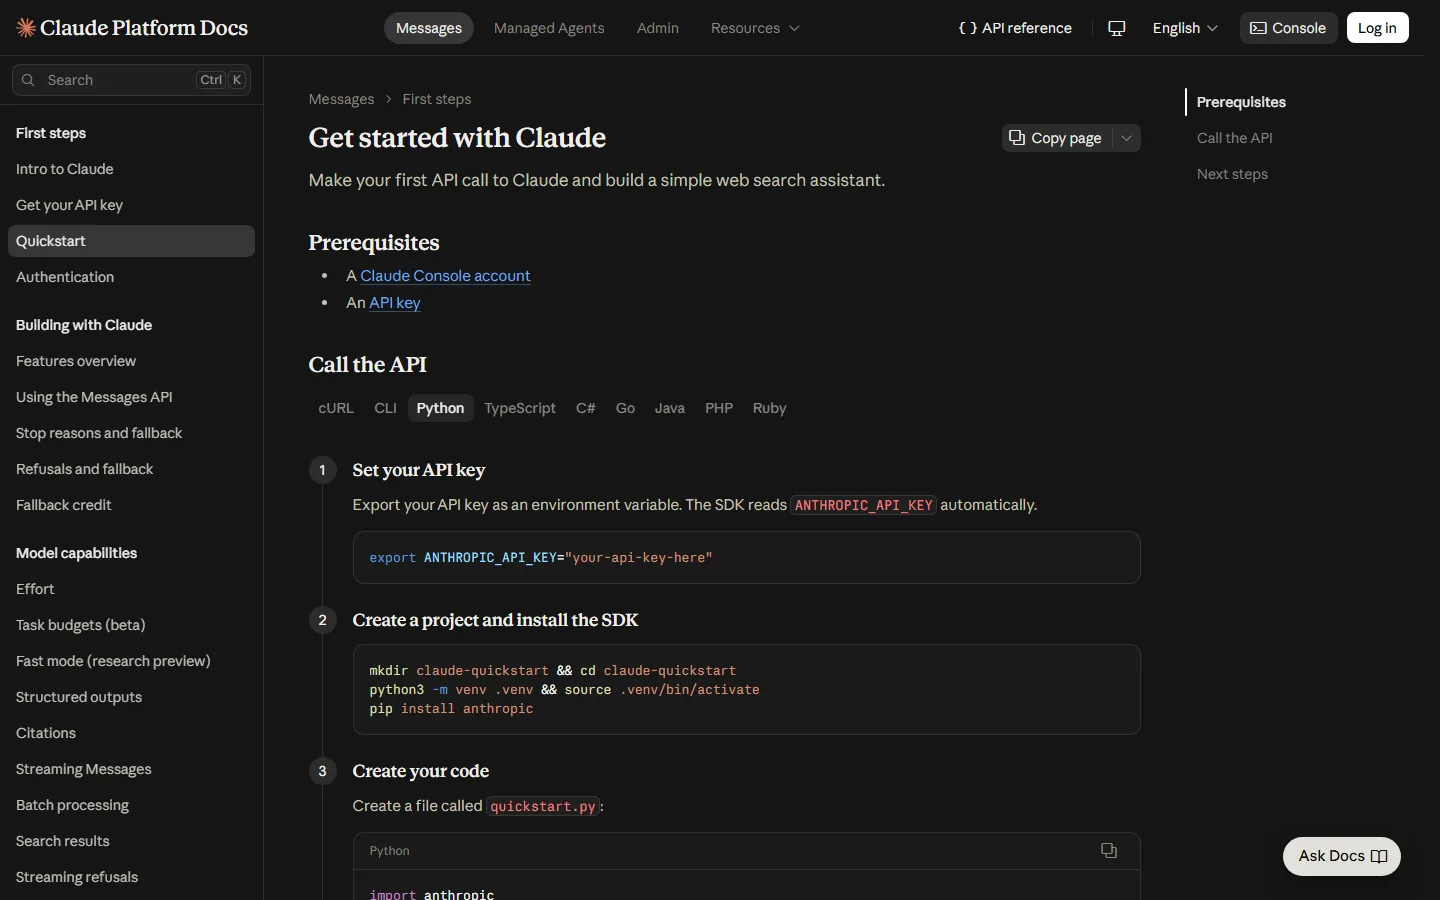The image size is (1440, 900).
Task: Select the CLI code tab
Action: 385,408
